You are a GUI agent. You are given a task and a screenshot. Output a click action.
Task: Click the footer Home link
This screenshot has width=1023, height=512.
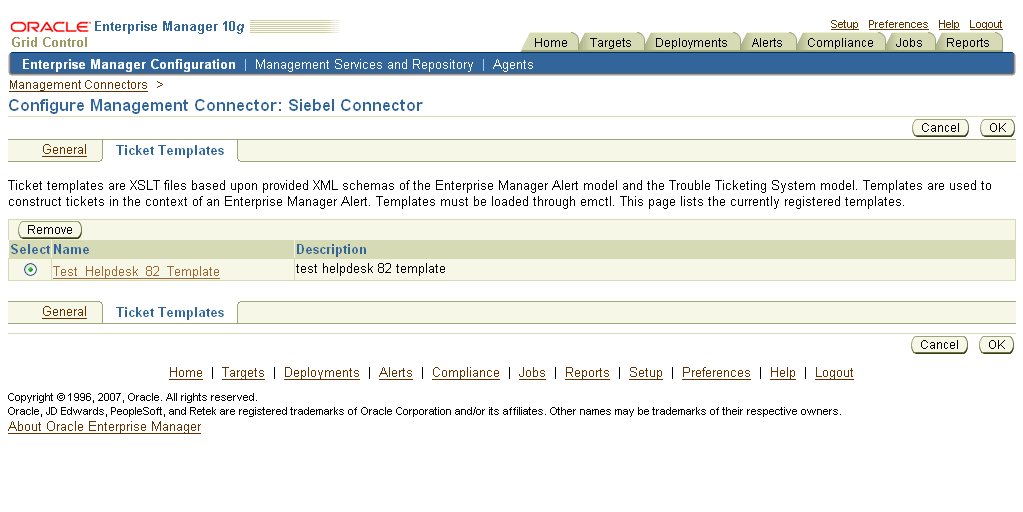click(x=186, y=372)
